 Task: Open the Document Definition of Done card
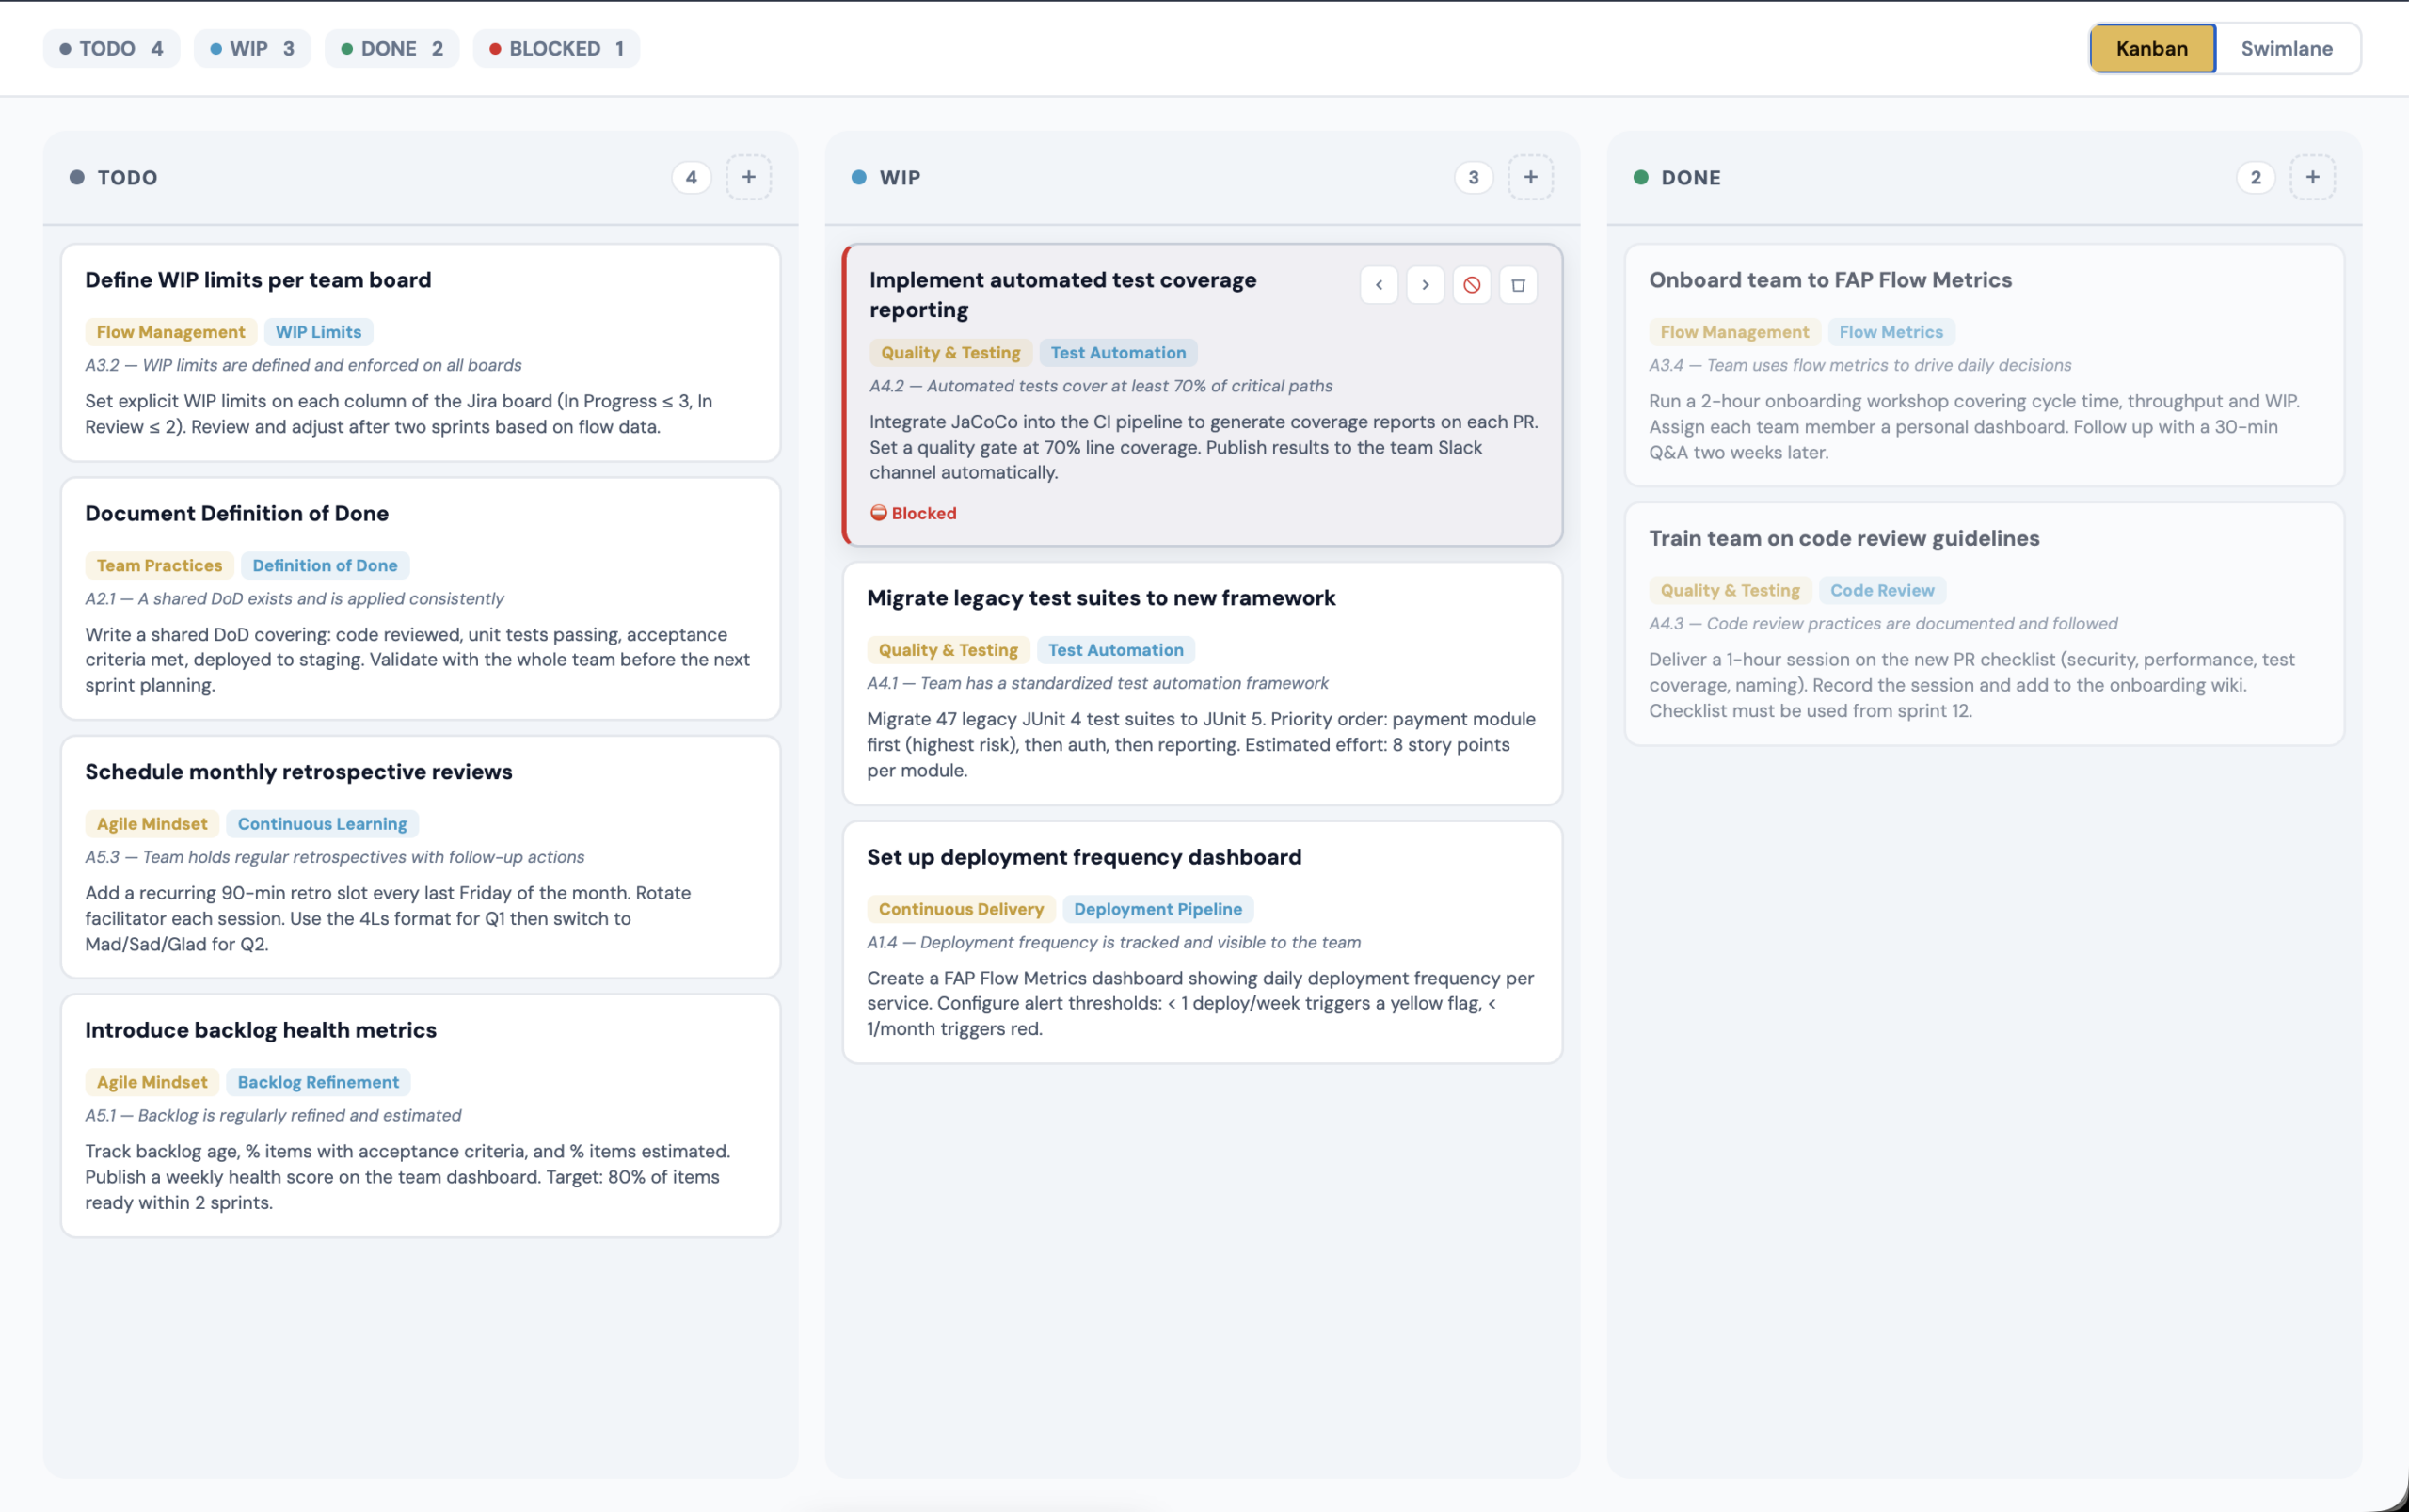click(236, 513)
